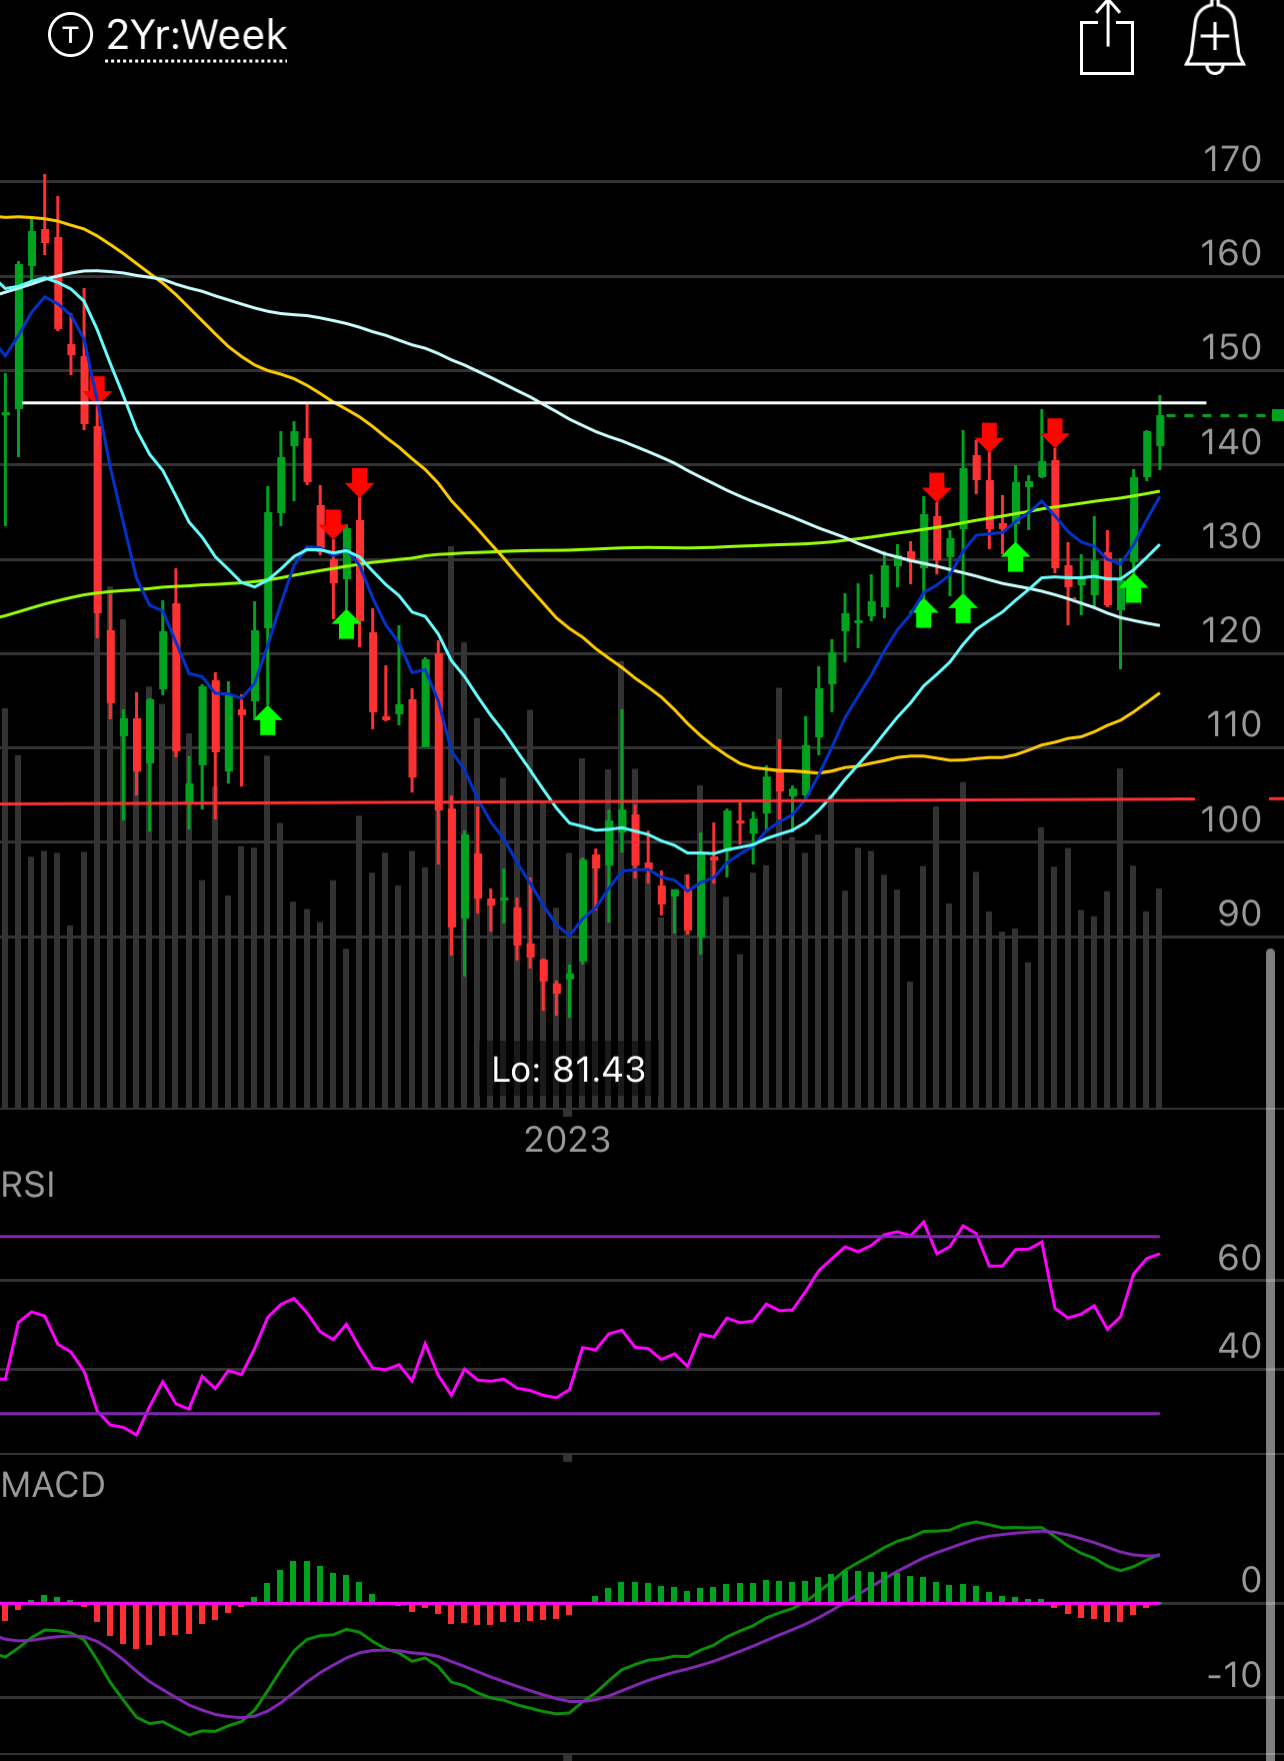This screenshot has width=1284, height=1761.
Task: Tap the MACD -10 level label
Action: click(x=1234, y=1674)
